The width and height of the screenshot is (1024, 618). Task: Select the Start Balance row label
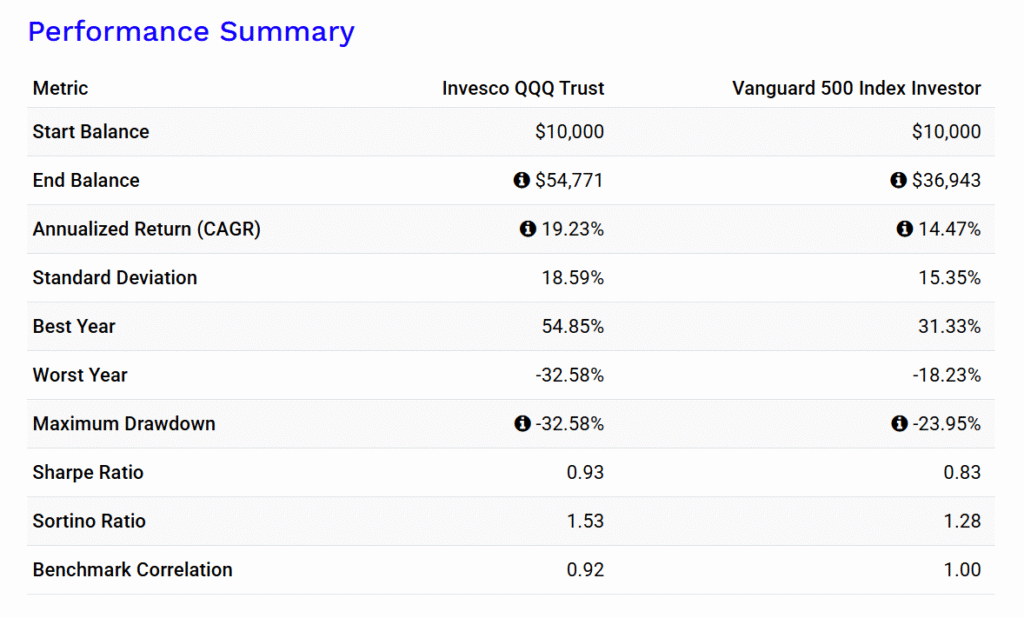point(91,131)
